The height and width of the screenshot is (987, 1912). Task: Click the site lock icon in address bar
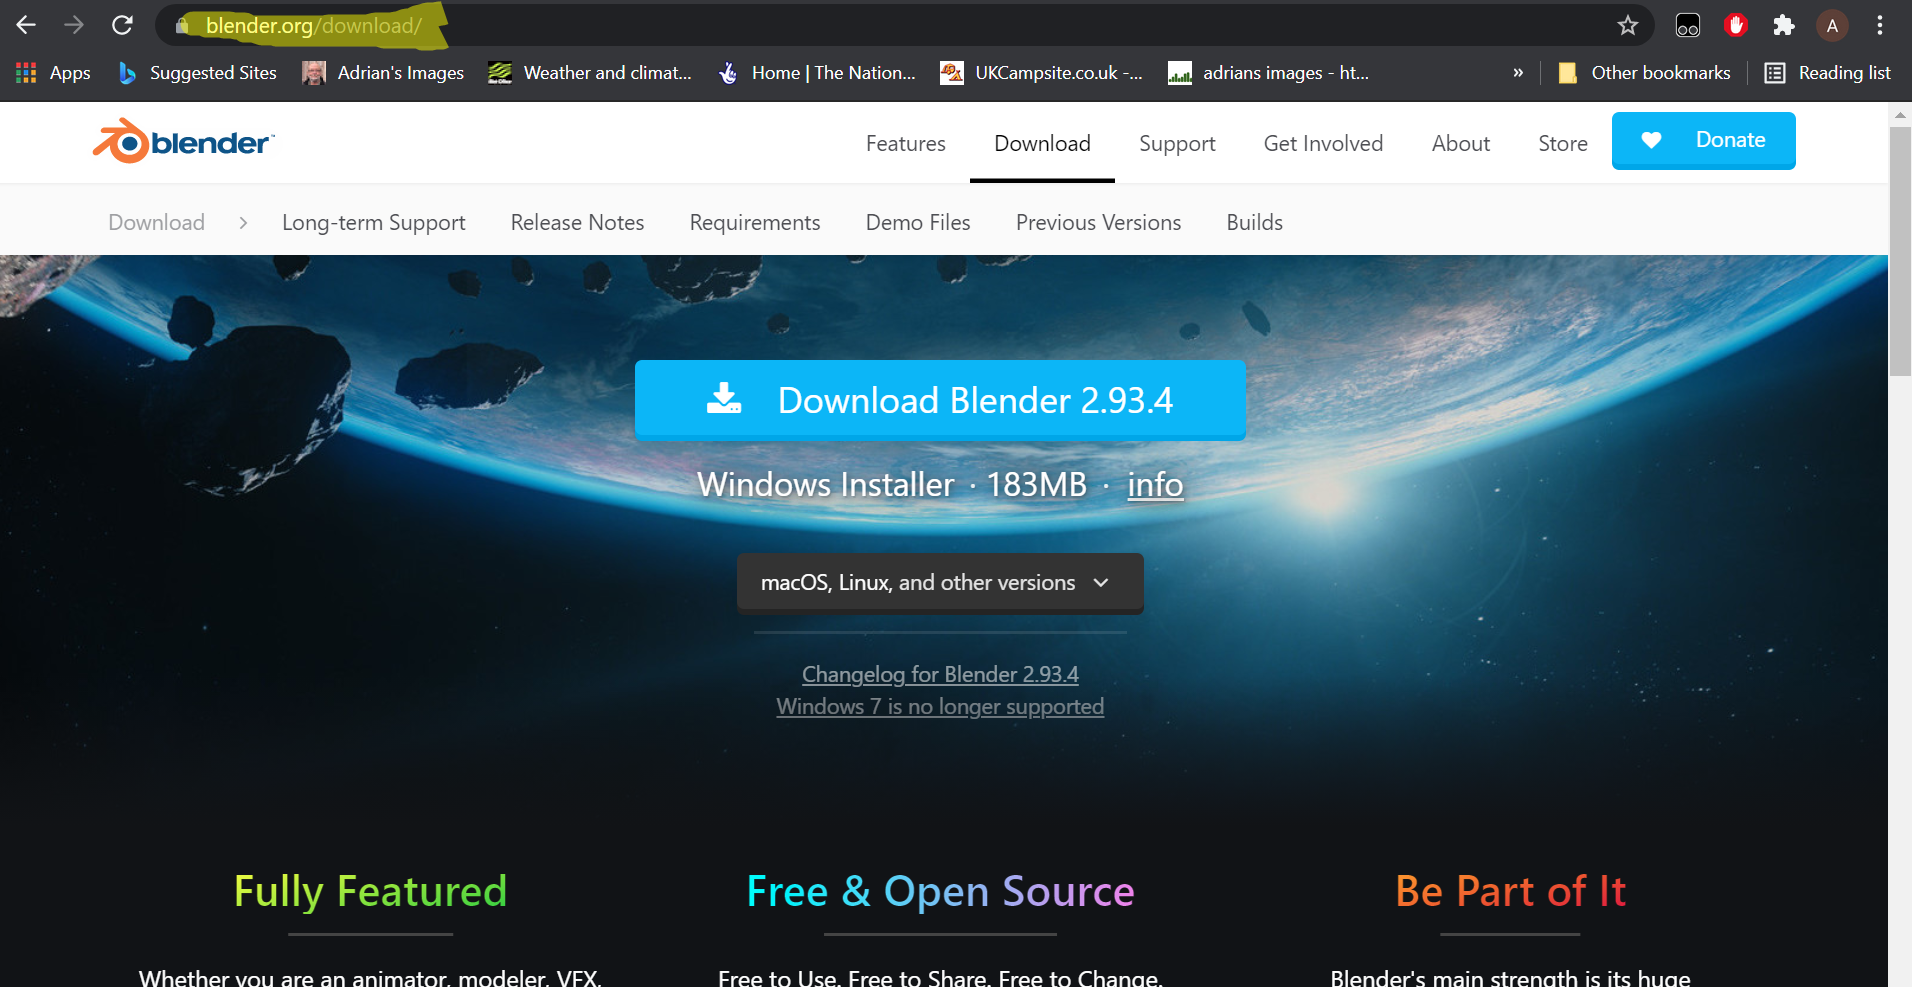click(x=182, y=26)
